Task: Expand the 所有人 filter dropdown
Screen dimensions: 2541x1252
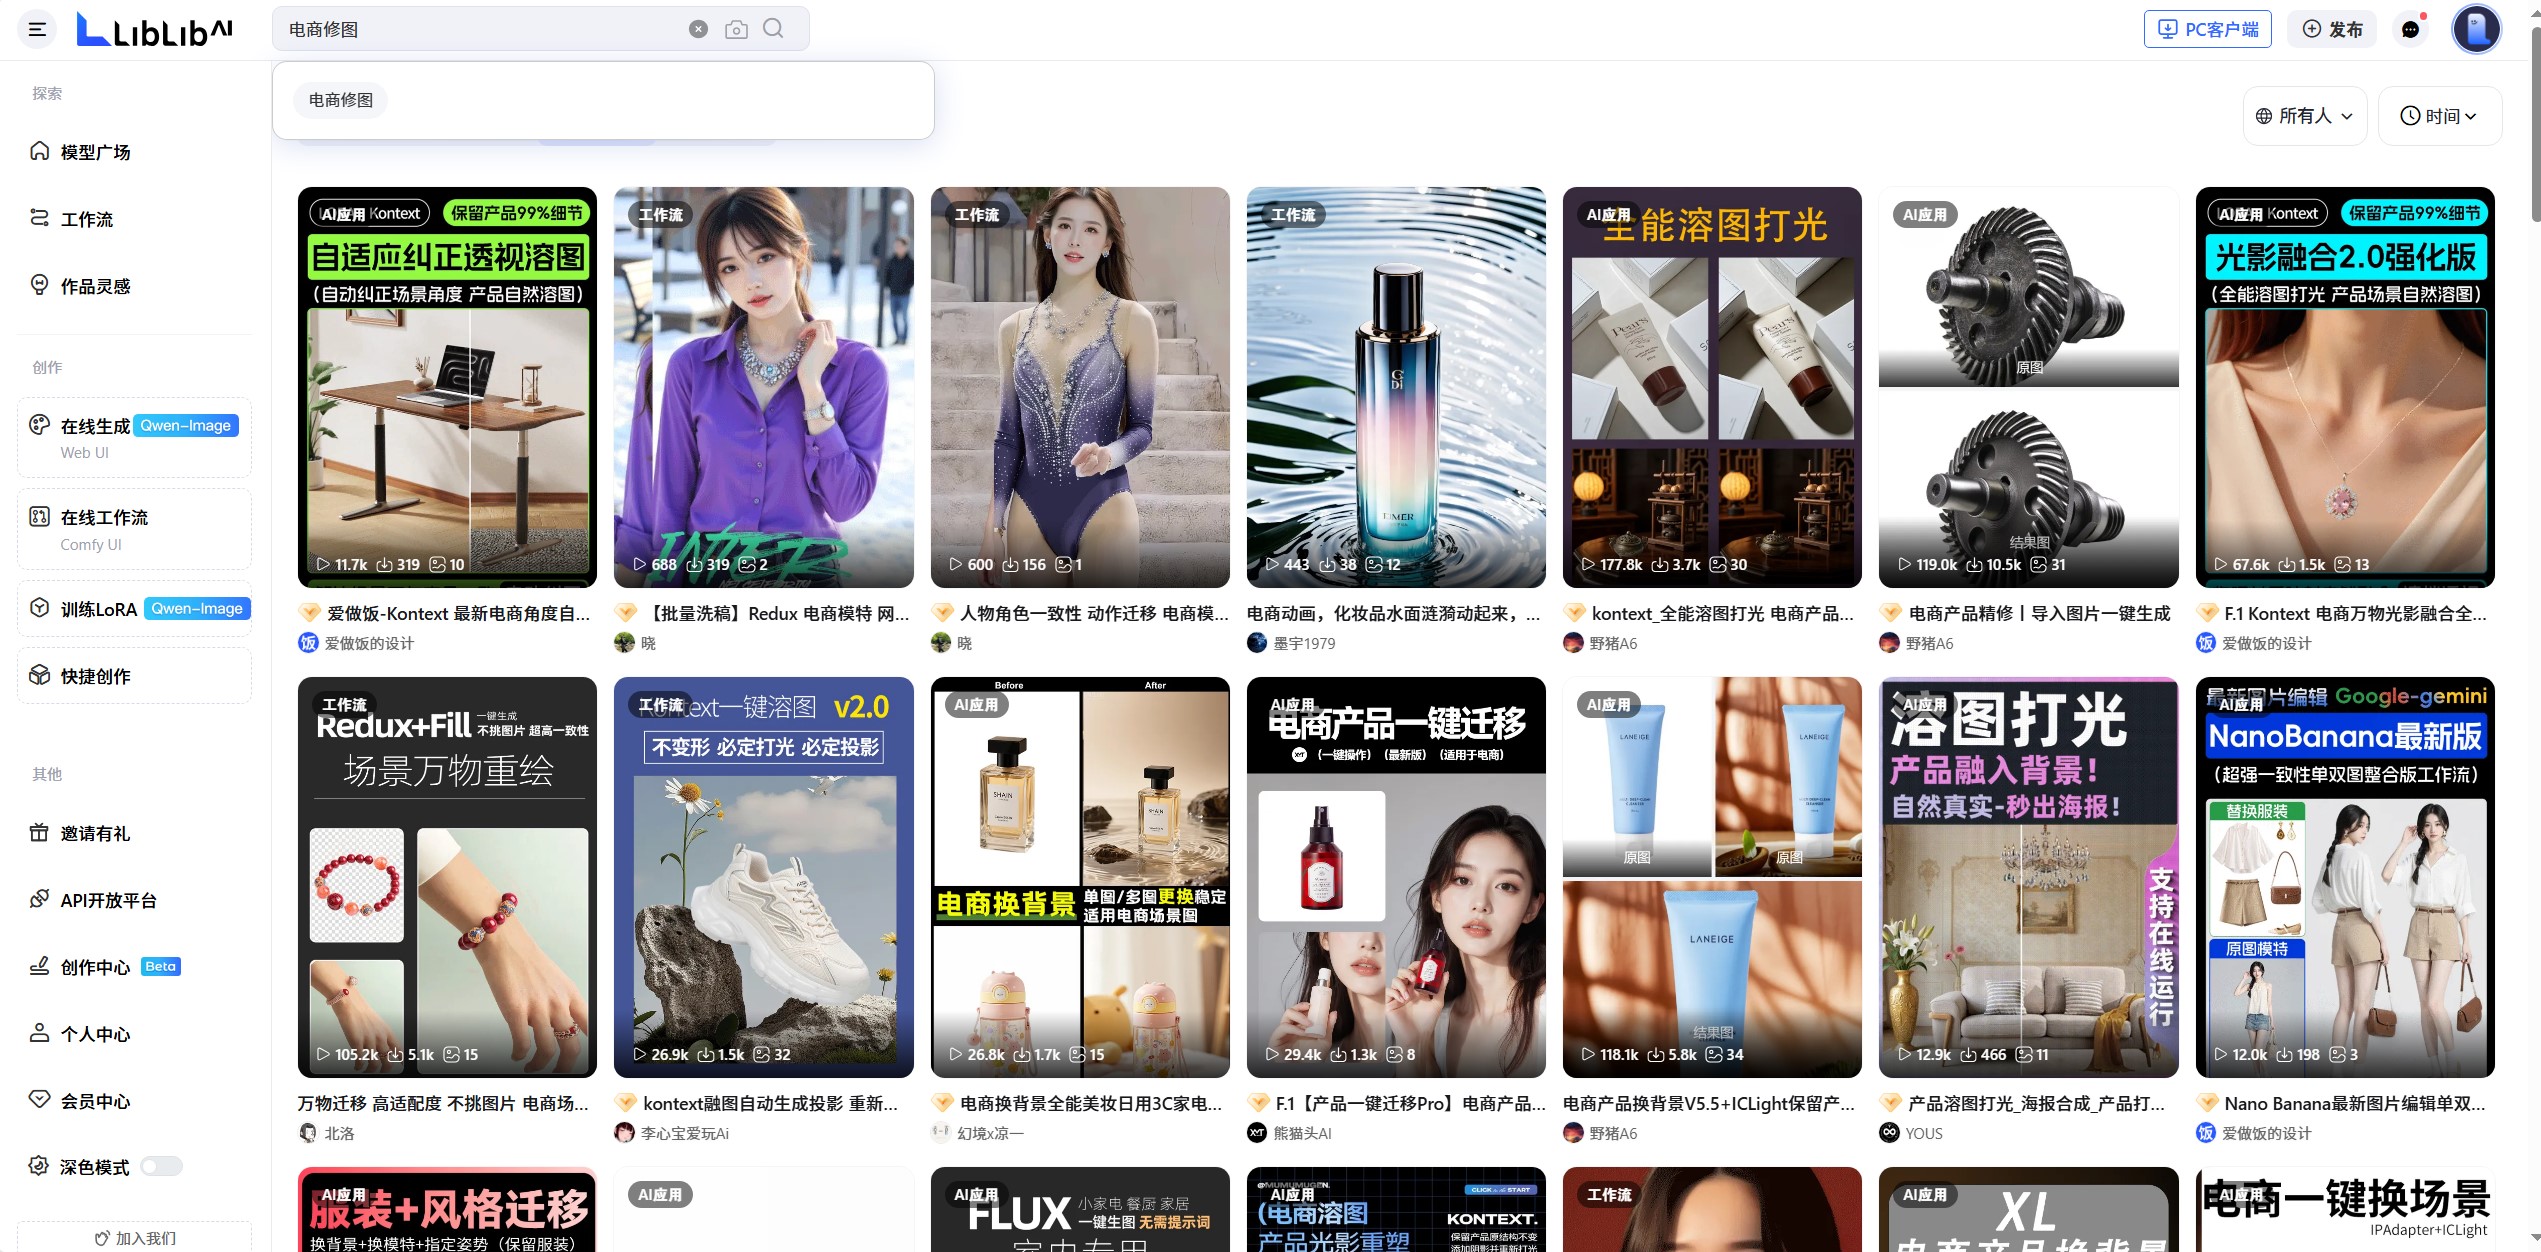Action: point(2304,116)
